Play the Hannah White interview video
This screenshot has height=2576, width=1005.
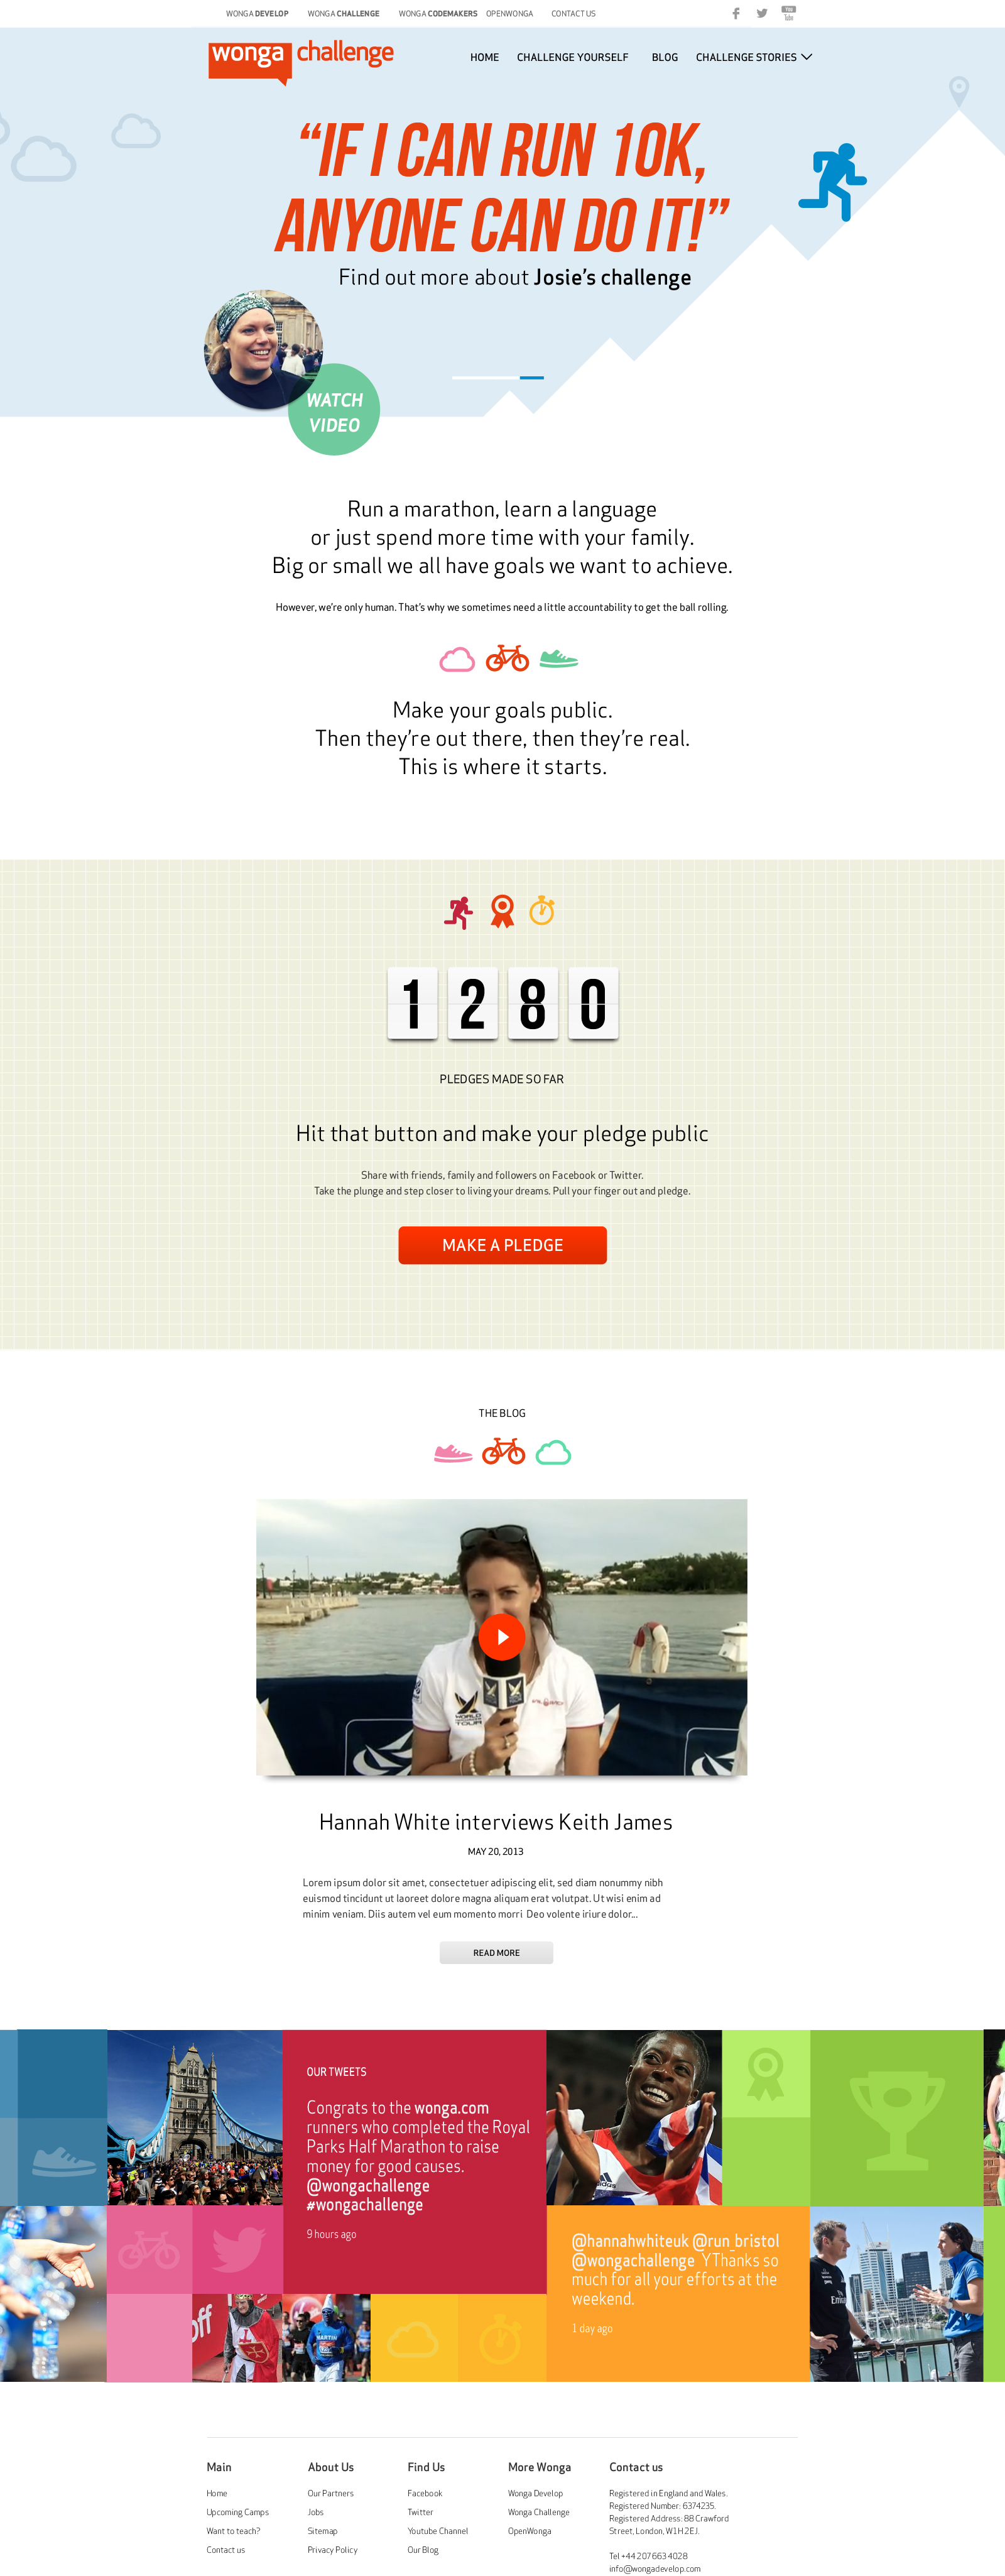click(501, 1637)
